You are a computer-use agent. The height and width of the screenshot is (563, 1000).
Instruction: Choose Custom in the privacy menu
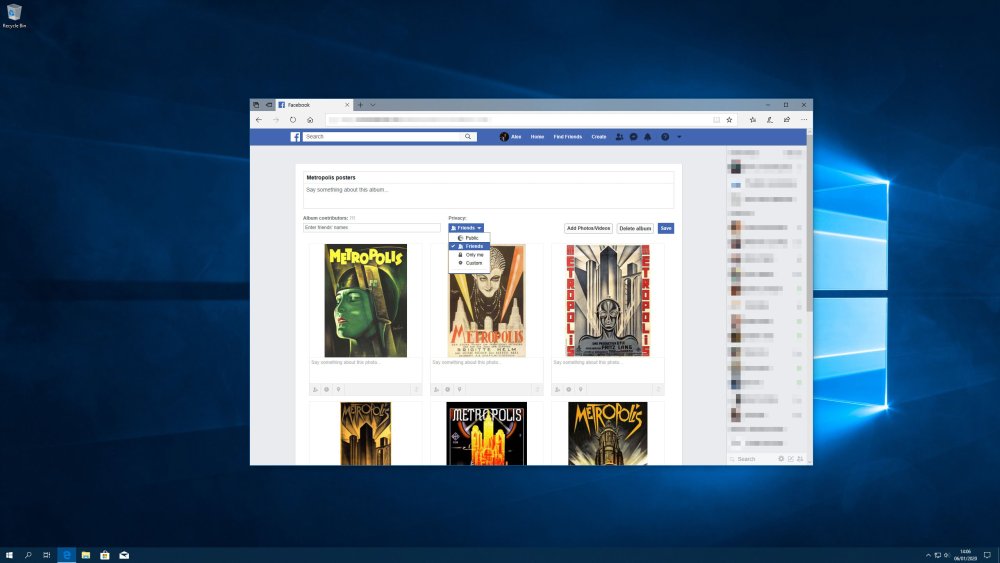click(469, 263)
